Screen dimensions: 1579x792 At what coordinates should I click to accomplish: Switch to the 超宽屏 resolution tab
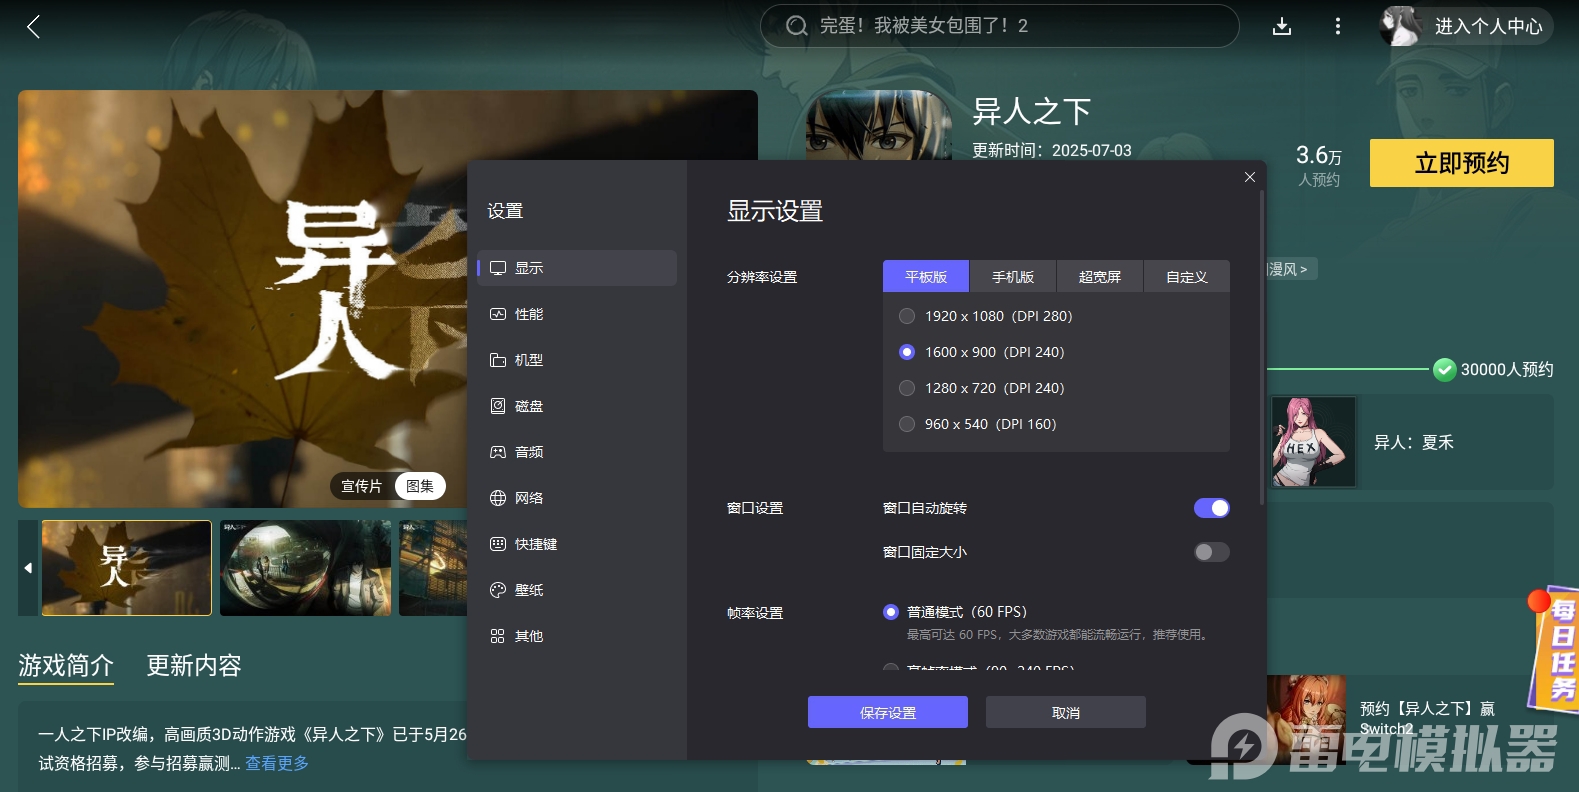tap(1100, 277)
